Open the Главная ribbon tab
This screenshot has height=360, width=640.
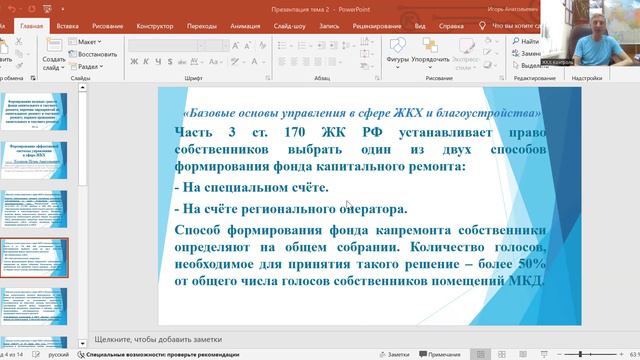(x=31, y=26)
